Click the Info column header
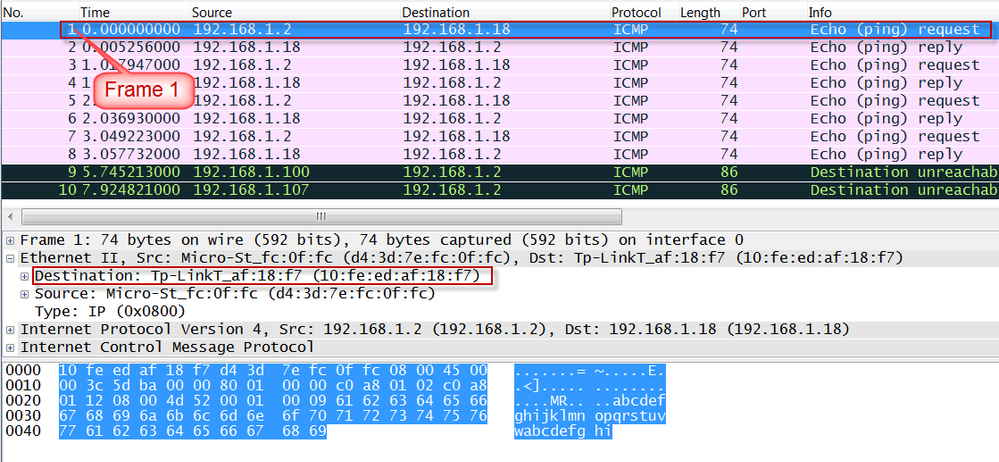Image resolution: width=999 pixels, height=462 pixels. pyautogui.click(x=902, y=12)
